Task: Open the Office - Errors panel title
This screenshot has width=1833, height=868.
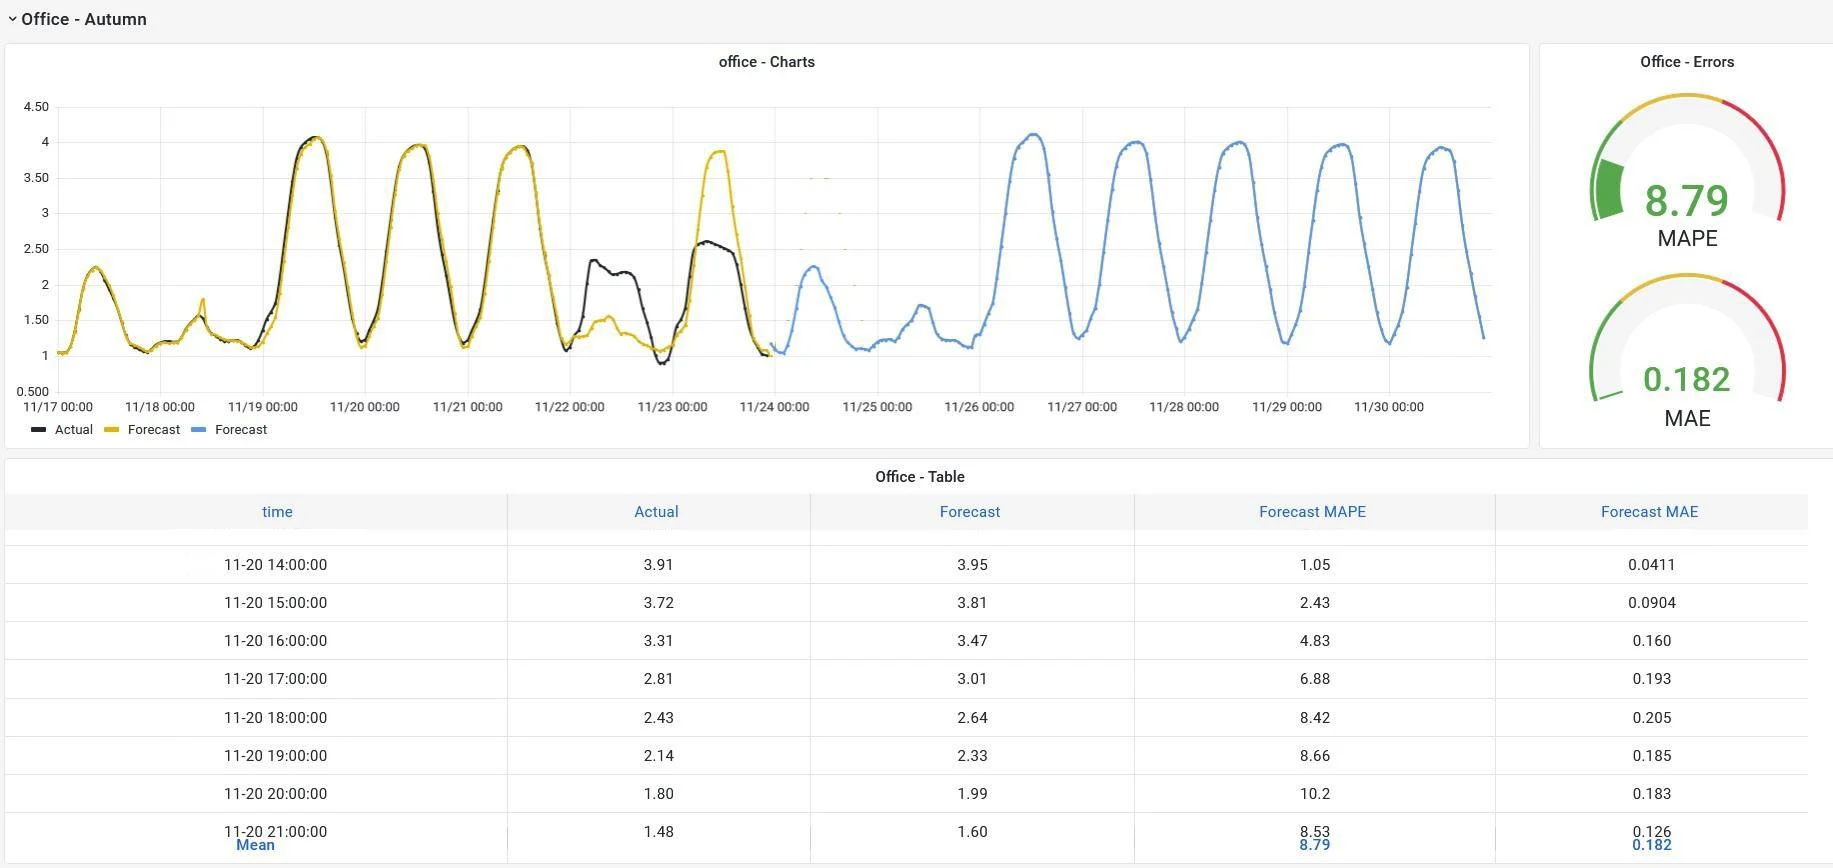Action: 1686,62
